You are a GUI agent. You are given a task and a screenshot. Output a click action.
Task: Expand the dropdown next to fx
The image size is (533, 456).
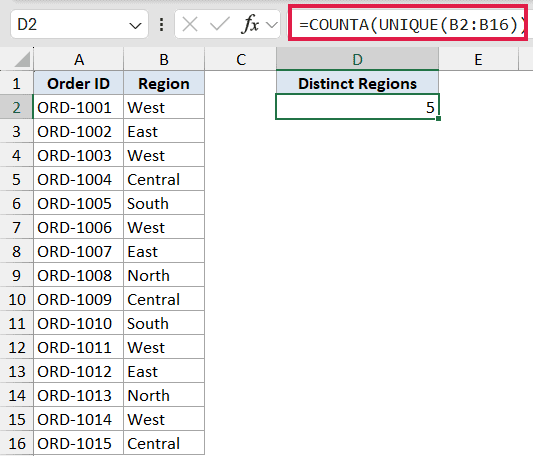[x=272, y=25]
